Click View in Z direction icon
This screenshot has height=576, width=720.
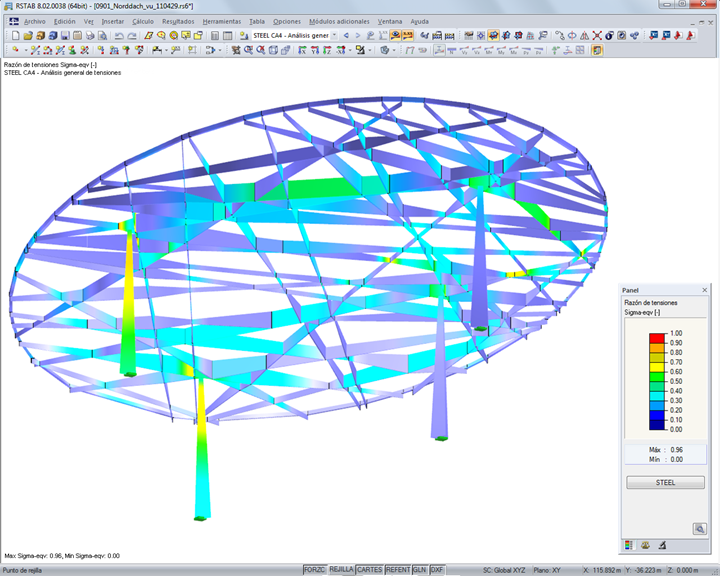coord(327,50)
